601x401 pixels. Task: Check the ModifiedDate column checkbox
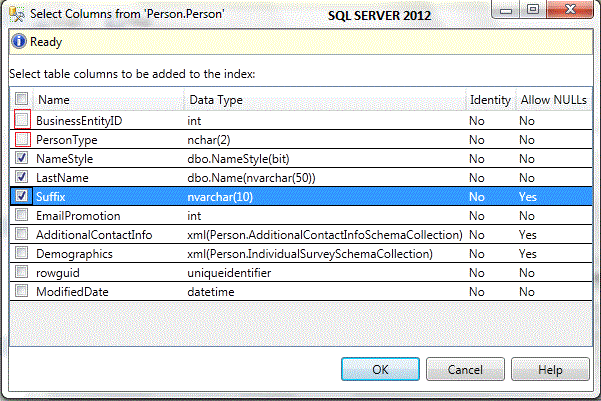point(21,291)
